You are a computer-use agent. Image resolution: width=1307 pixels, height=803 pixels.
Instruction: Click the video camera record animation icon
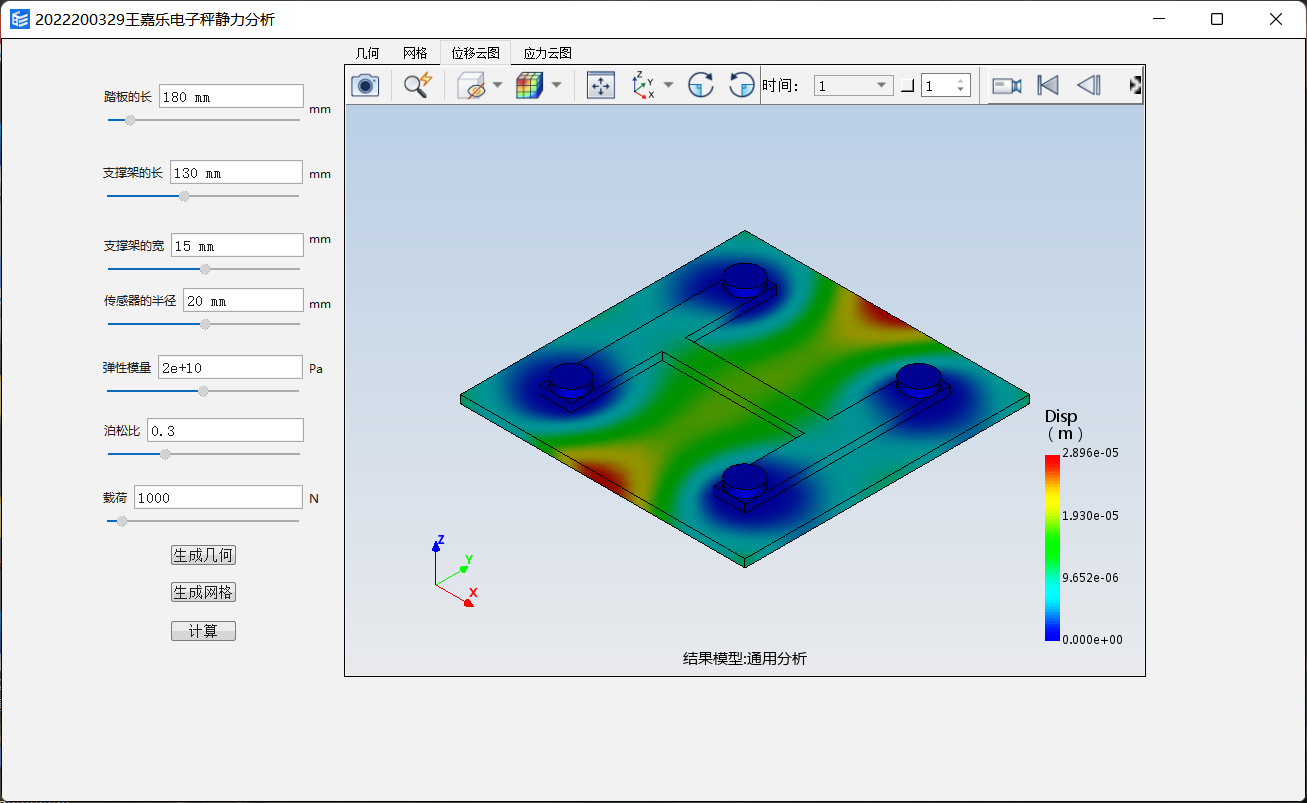click(x=1007, y=86)
